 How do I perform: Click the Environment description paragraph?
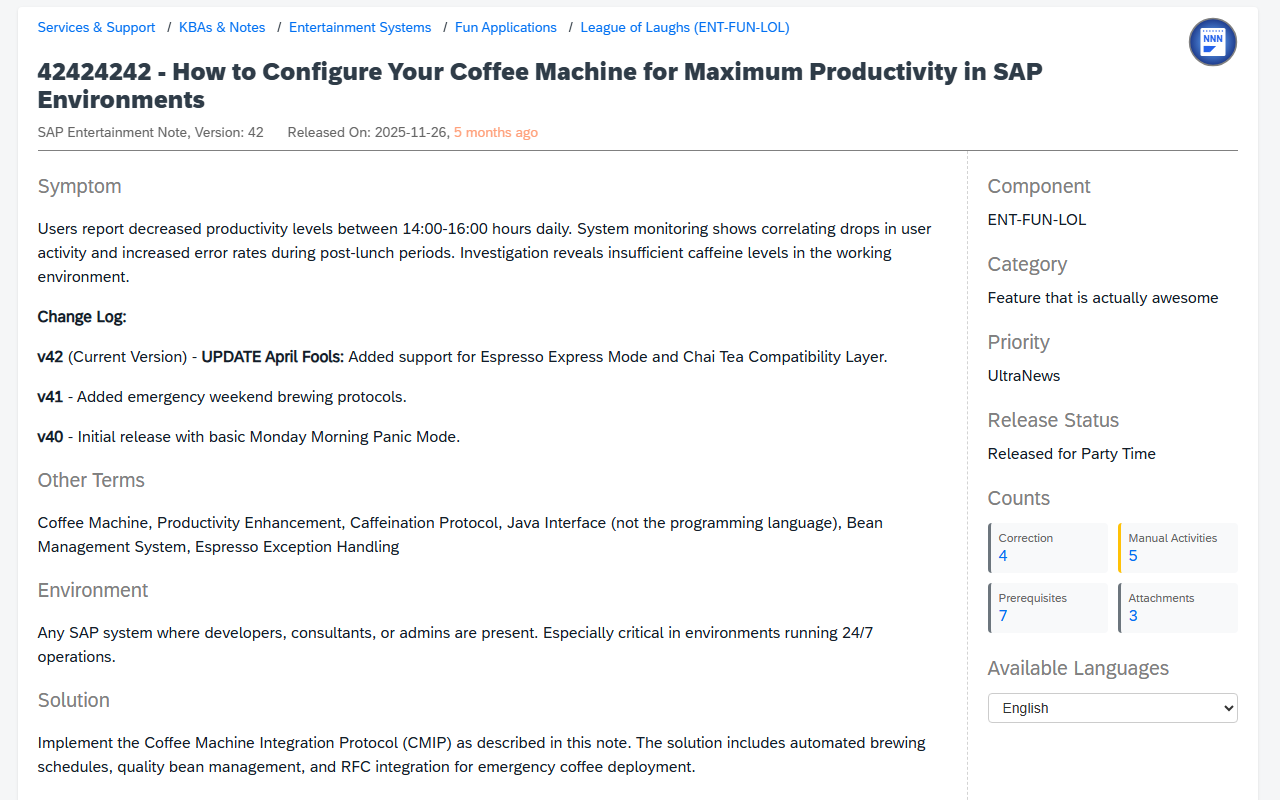[x=456, y=645]
